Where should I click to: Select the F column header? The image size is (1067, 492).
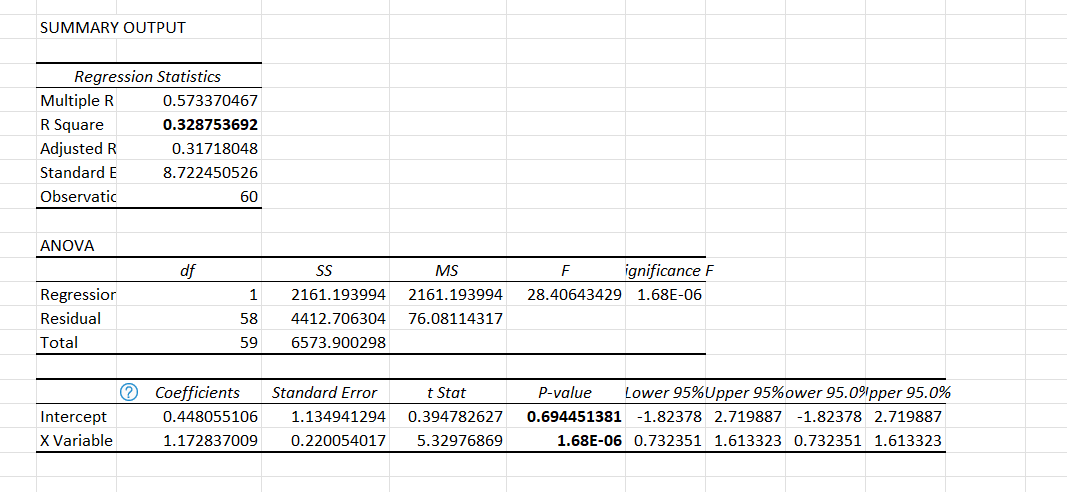(563, 272)
